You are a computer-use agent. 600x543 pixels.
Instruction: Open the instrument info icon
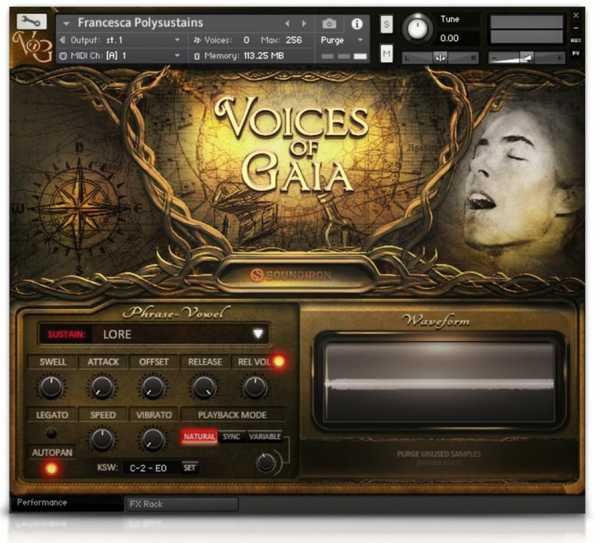point(357,24)
